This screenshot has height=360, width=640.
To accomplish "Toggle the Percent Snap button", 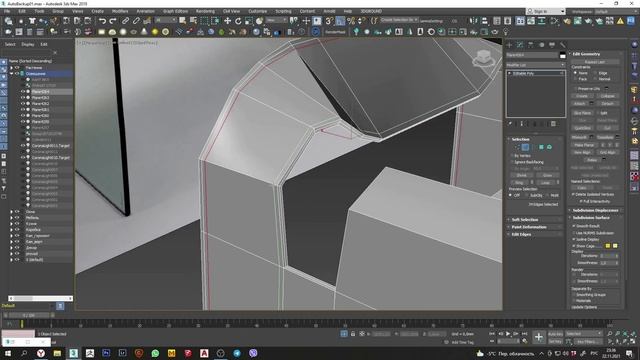I will (x=351, y=20).
